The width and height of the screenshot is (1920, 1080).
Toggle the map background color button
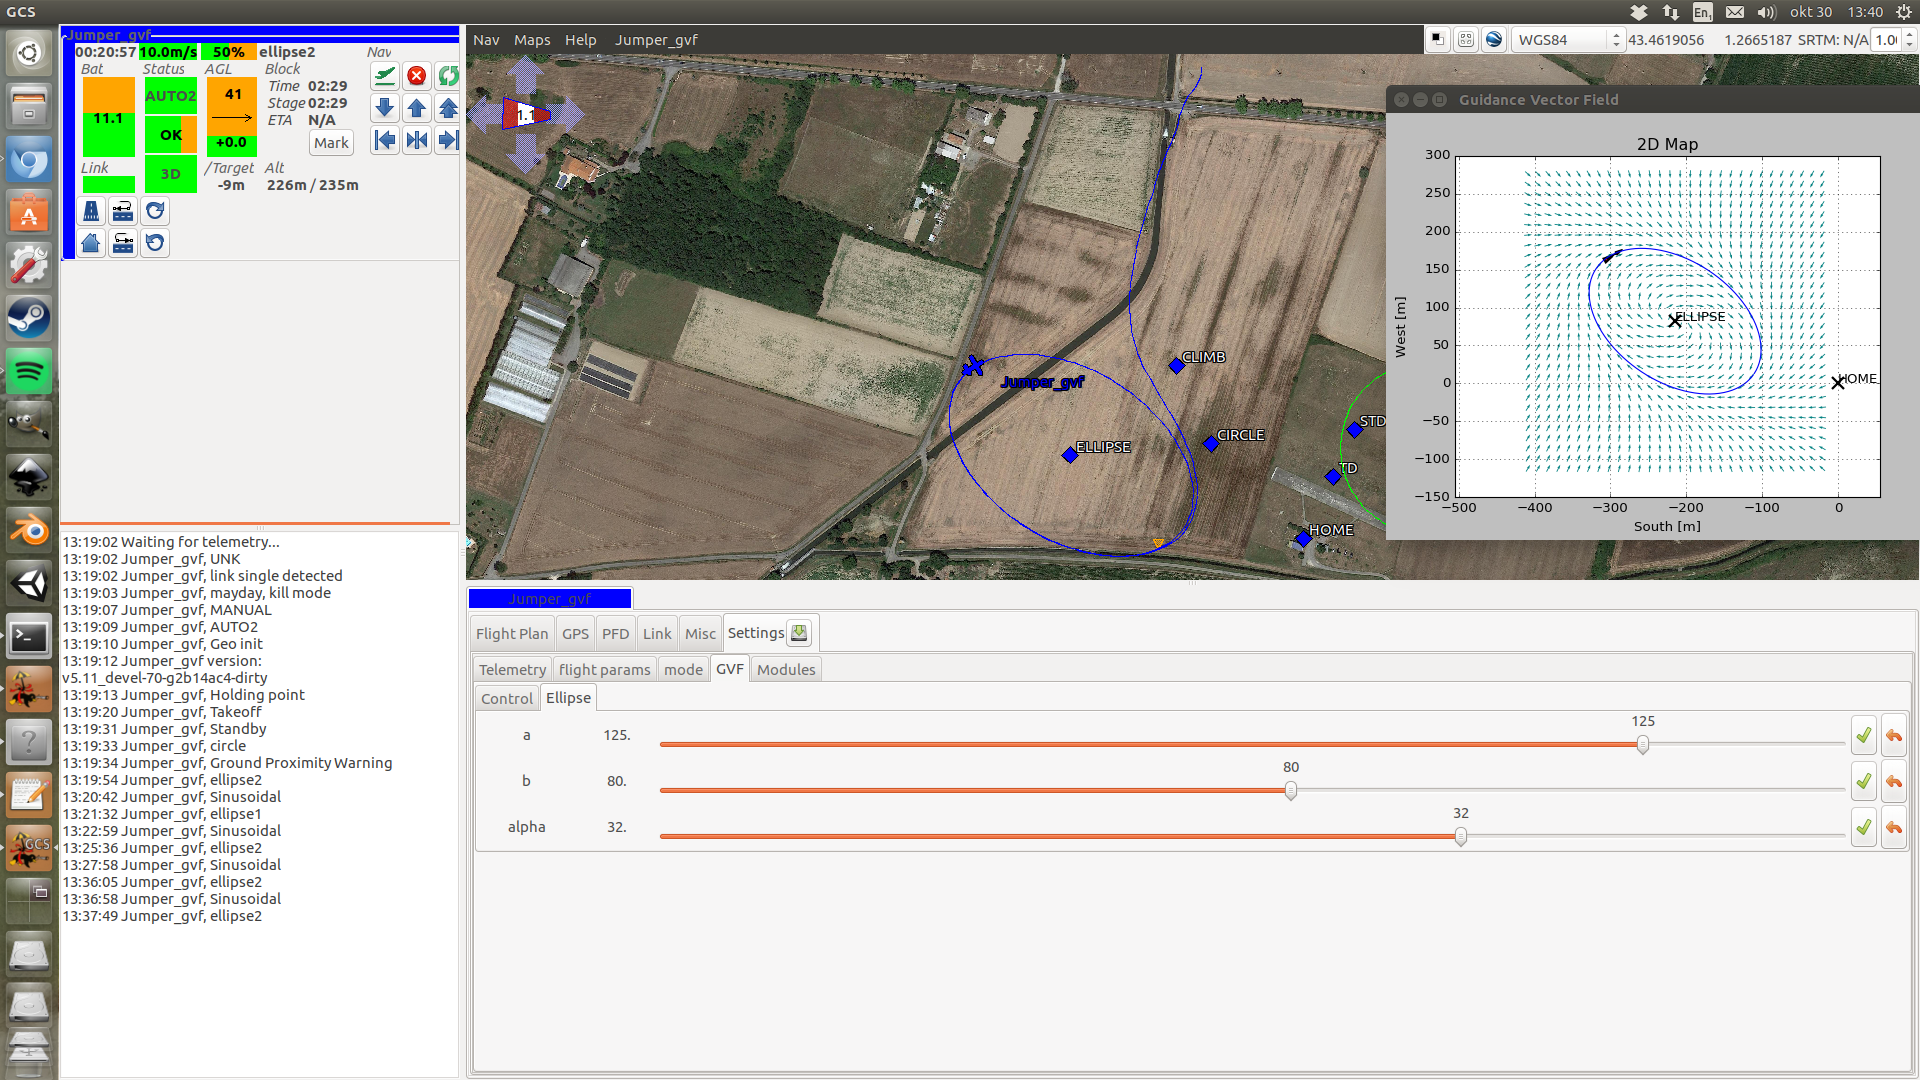1438,39
